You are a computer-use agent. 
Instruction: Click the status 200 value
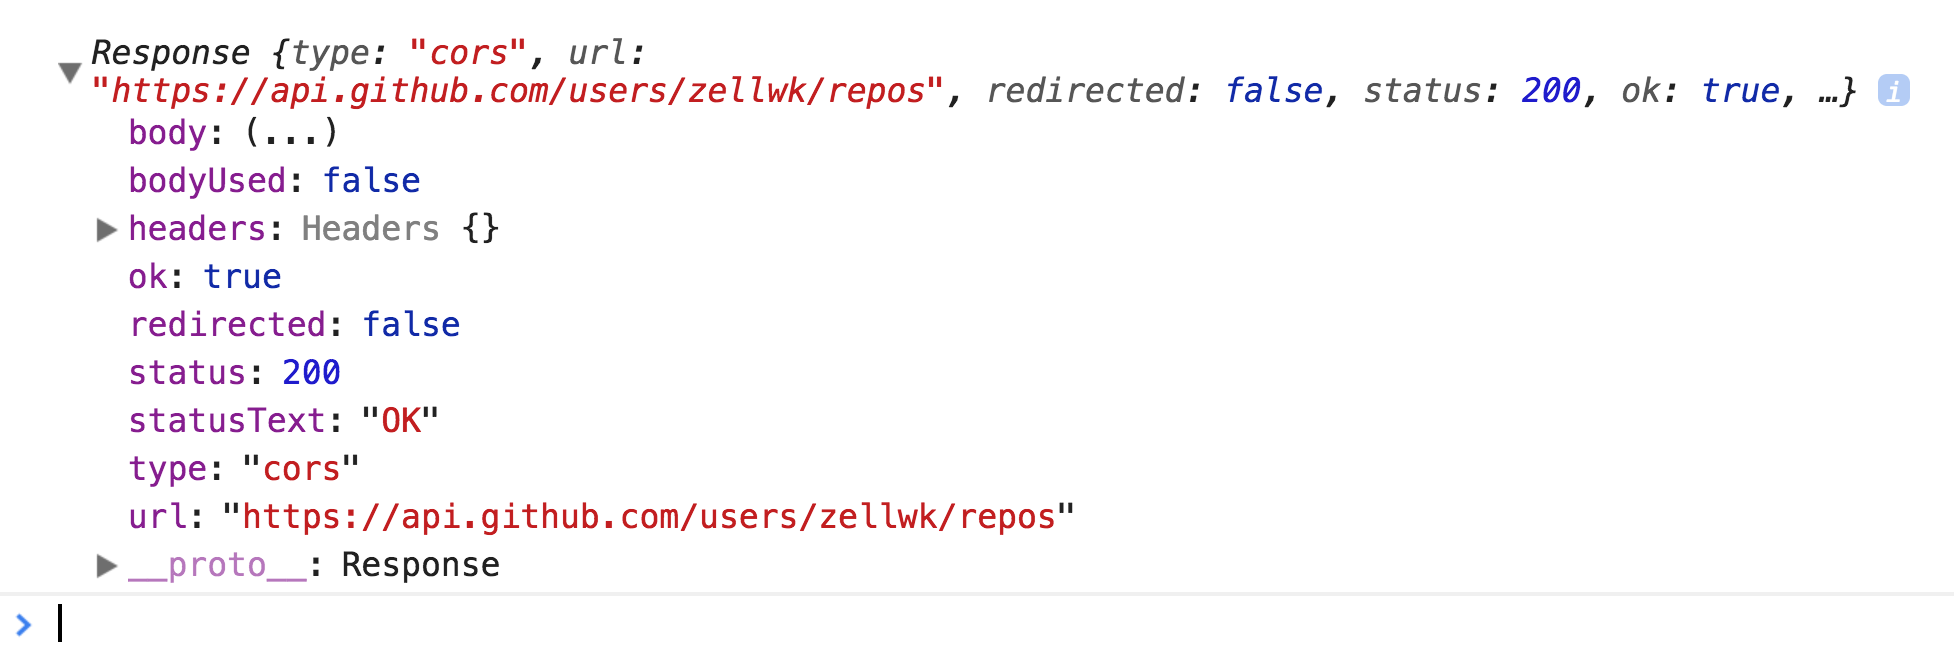pyautogui.click(x=311, y=373)
